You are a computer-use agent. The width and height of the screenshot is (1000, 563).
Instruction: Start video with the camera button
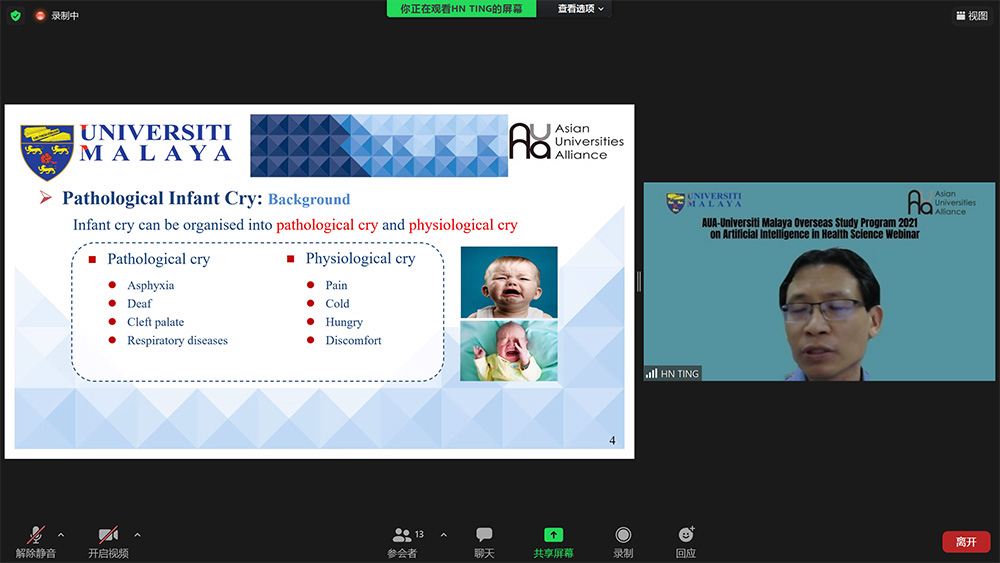click(108, 542)
